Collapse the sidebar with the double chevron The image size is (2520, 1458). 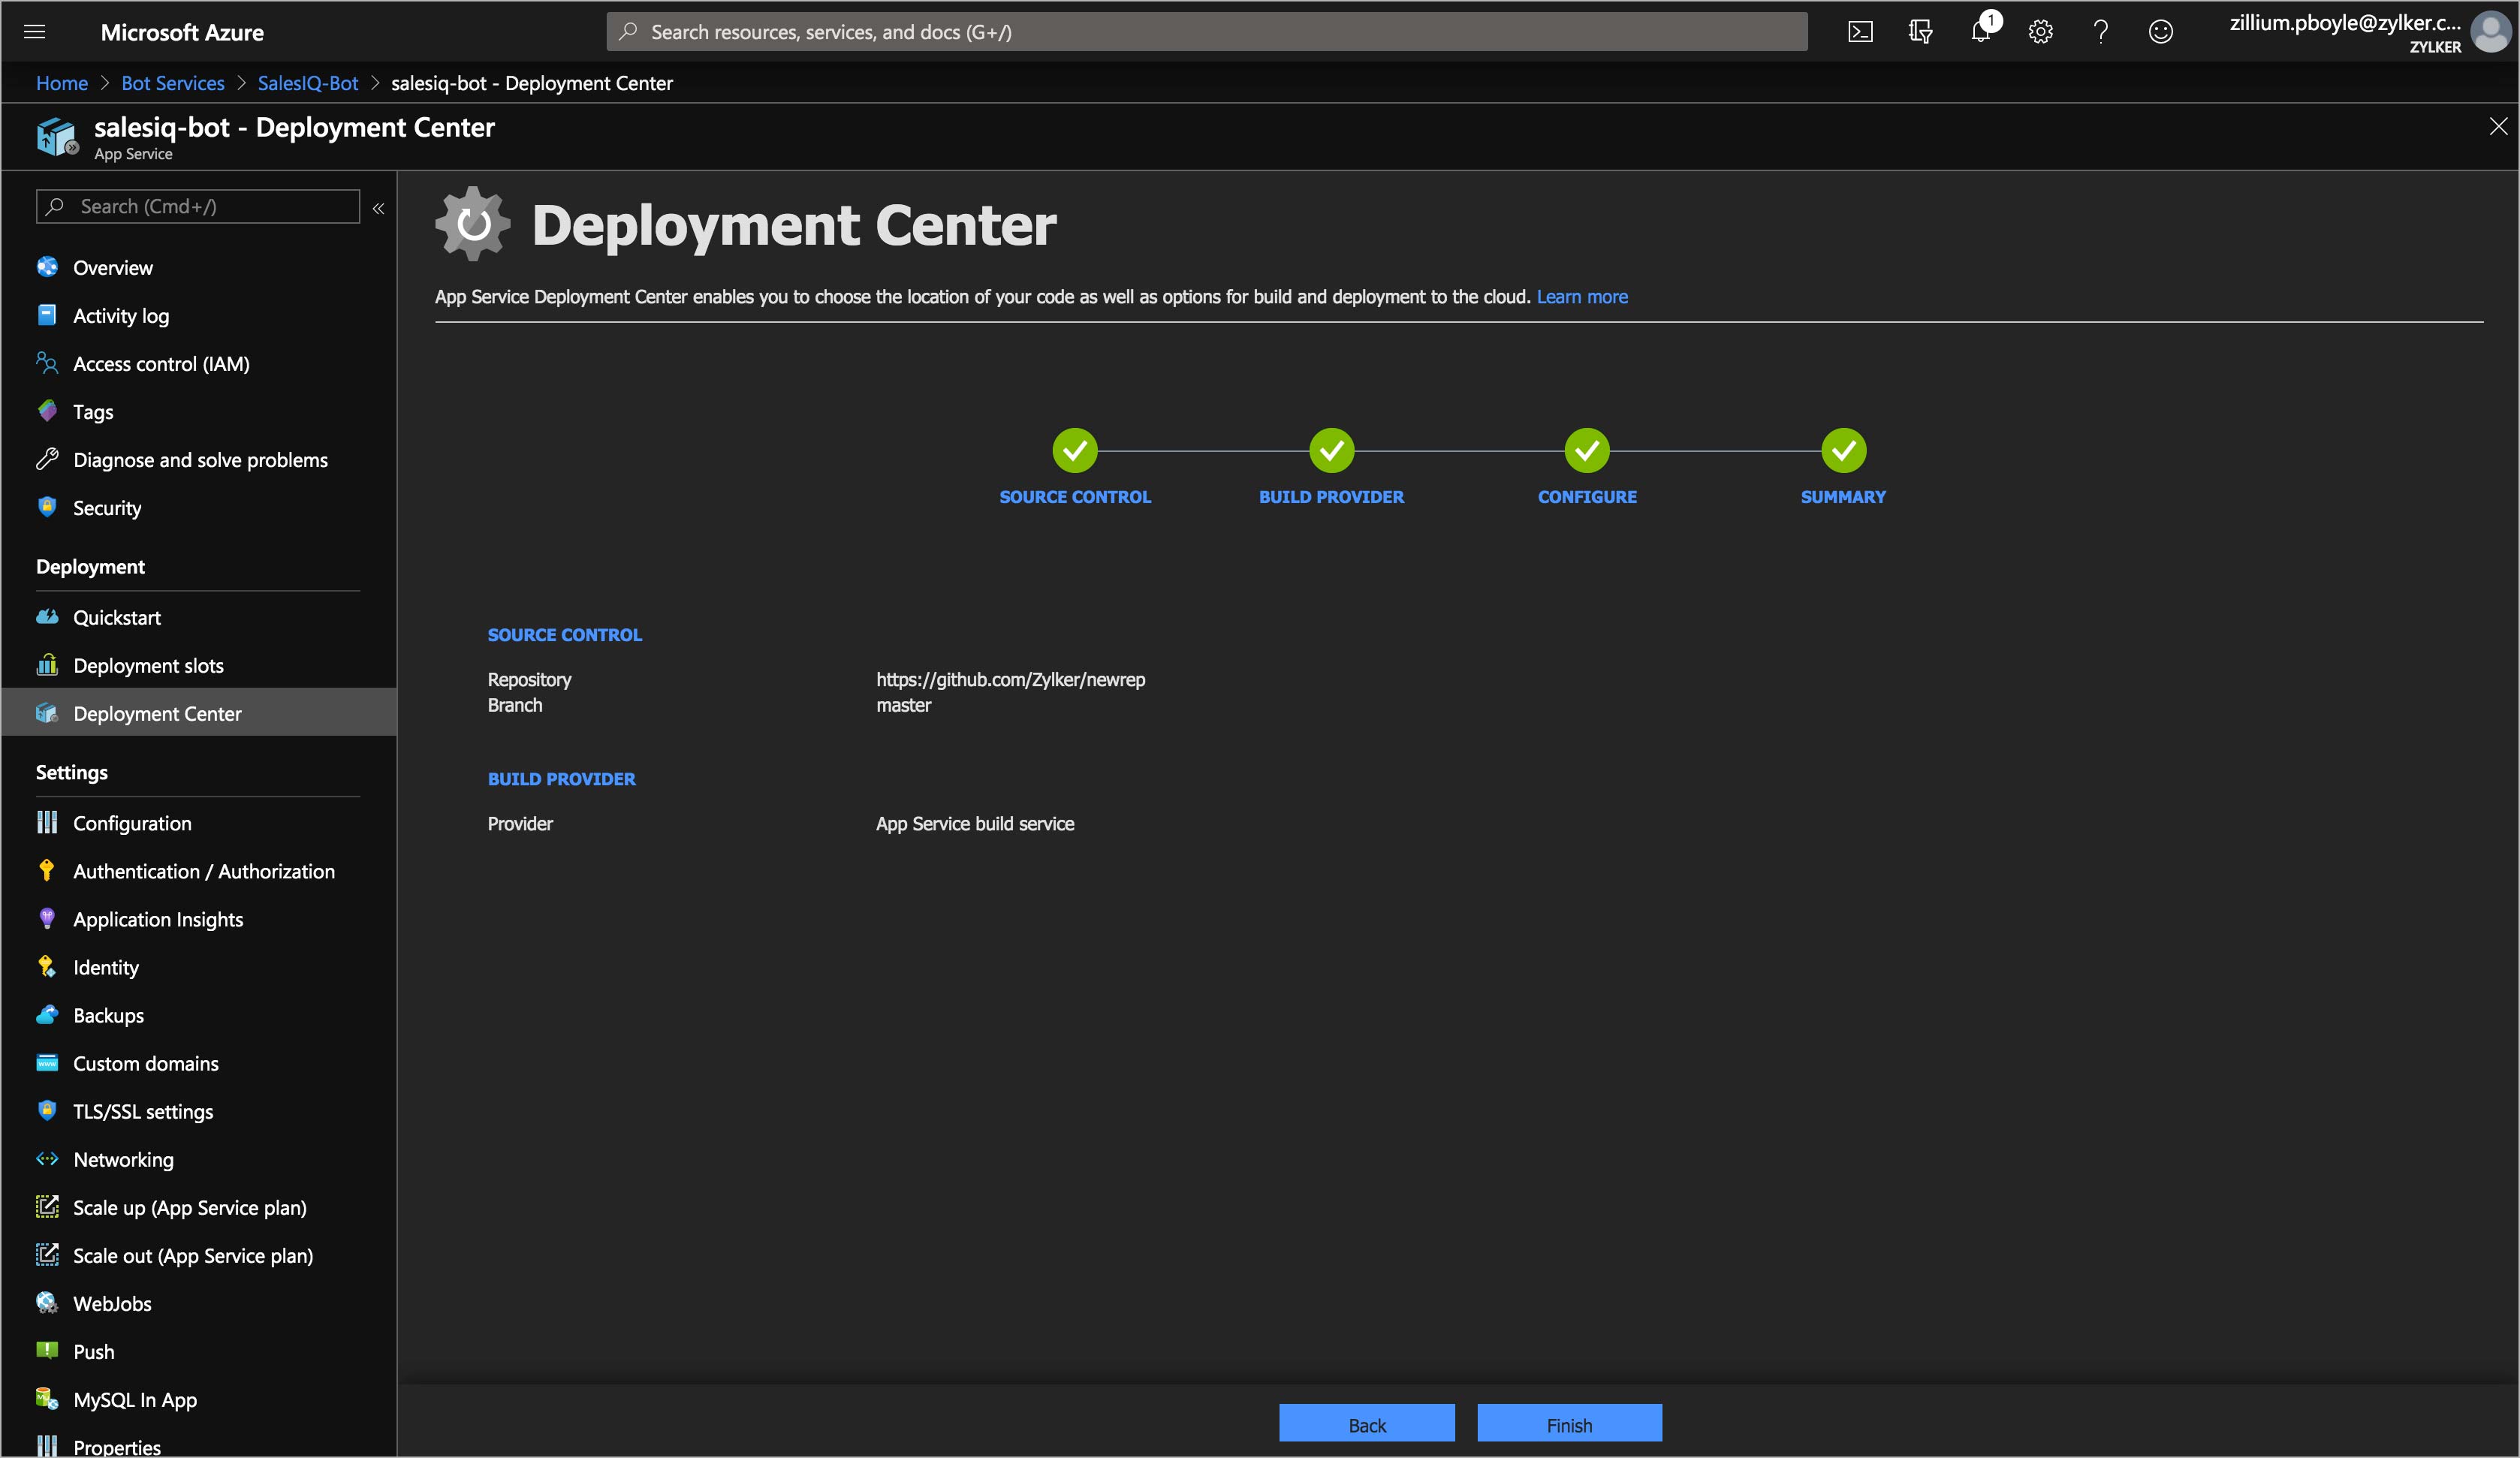click(x=379, y=208)
